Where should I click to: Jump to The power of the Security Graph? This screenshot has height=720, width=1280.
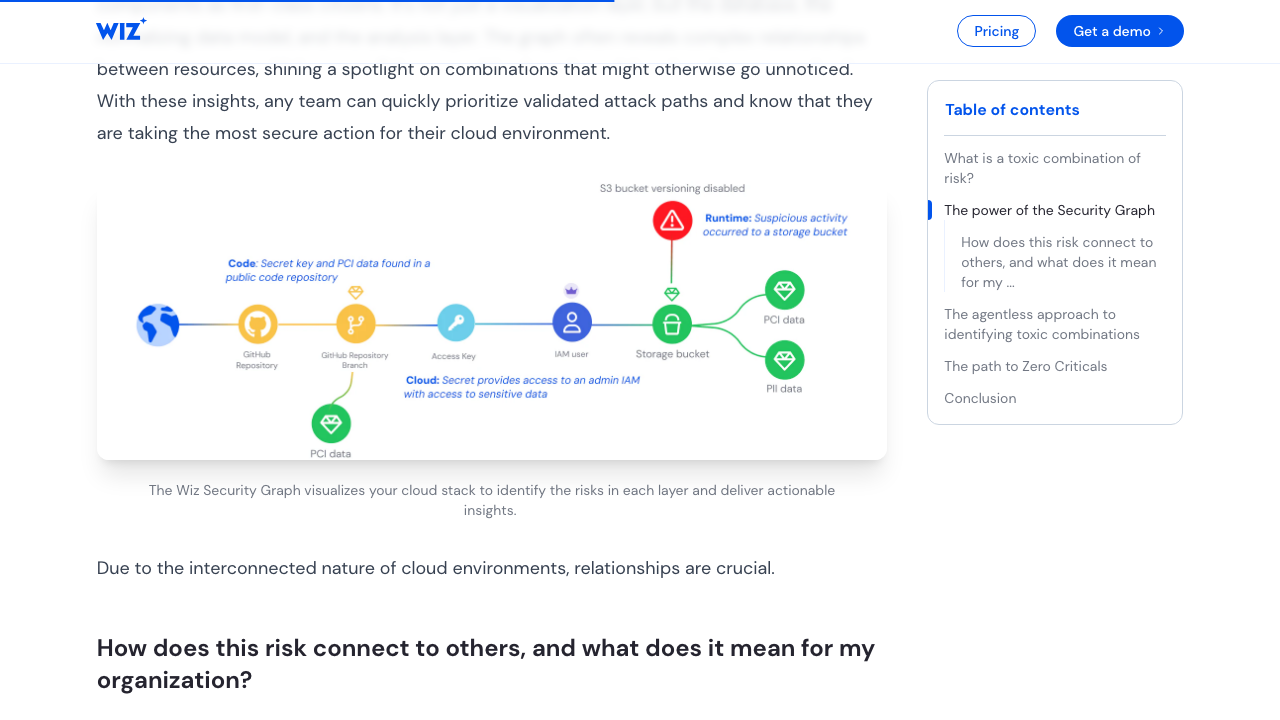coord(1049,210)
